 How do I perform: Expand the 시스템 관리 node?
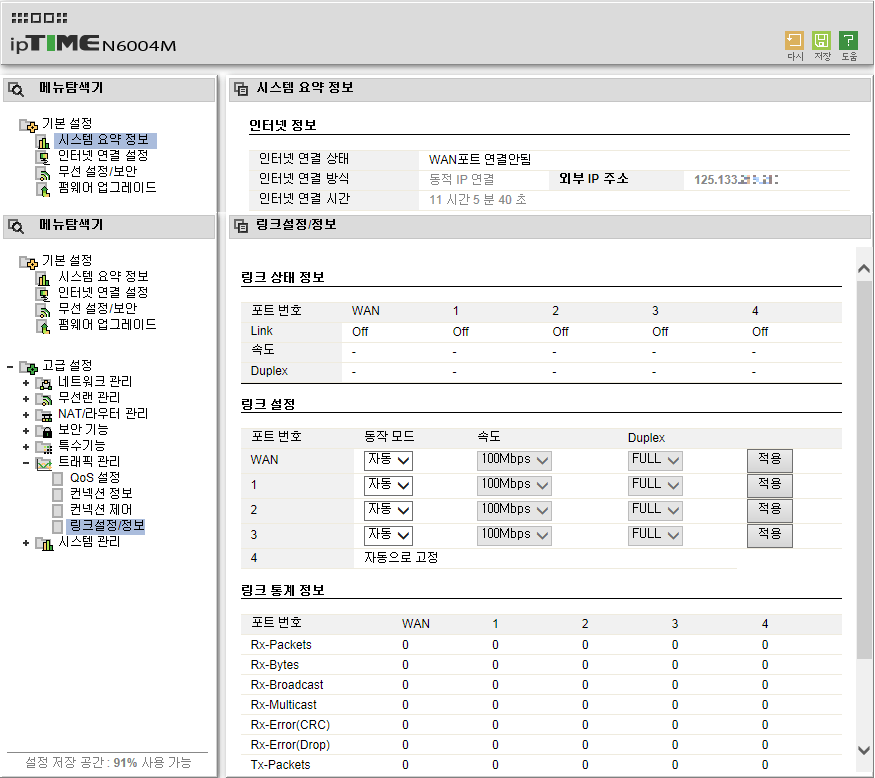tap(26, 542)
